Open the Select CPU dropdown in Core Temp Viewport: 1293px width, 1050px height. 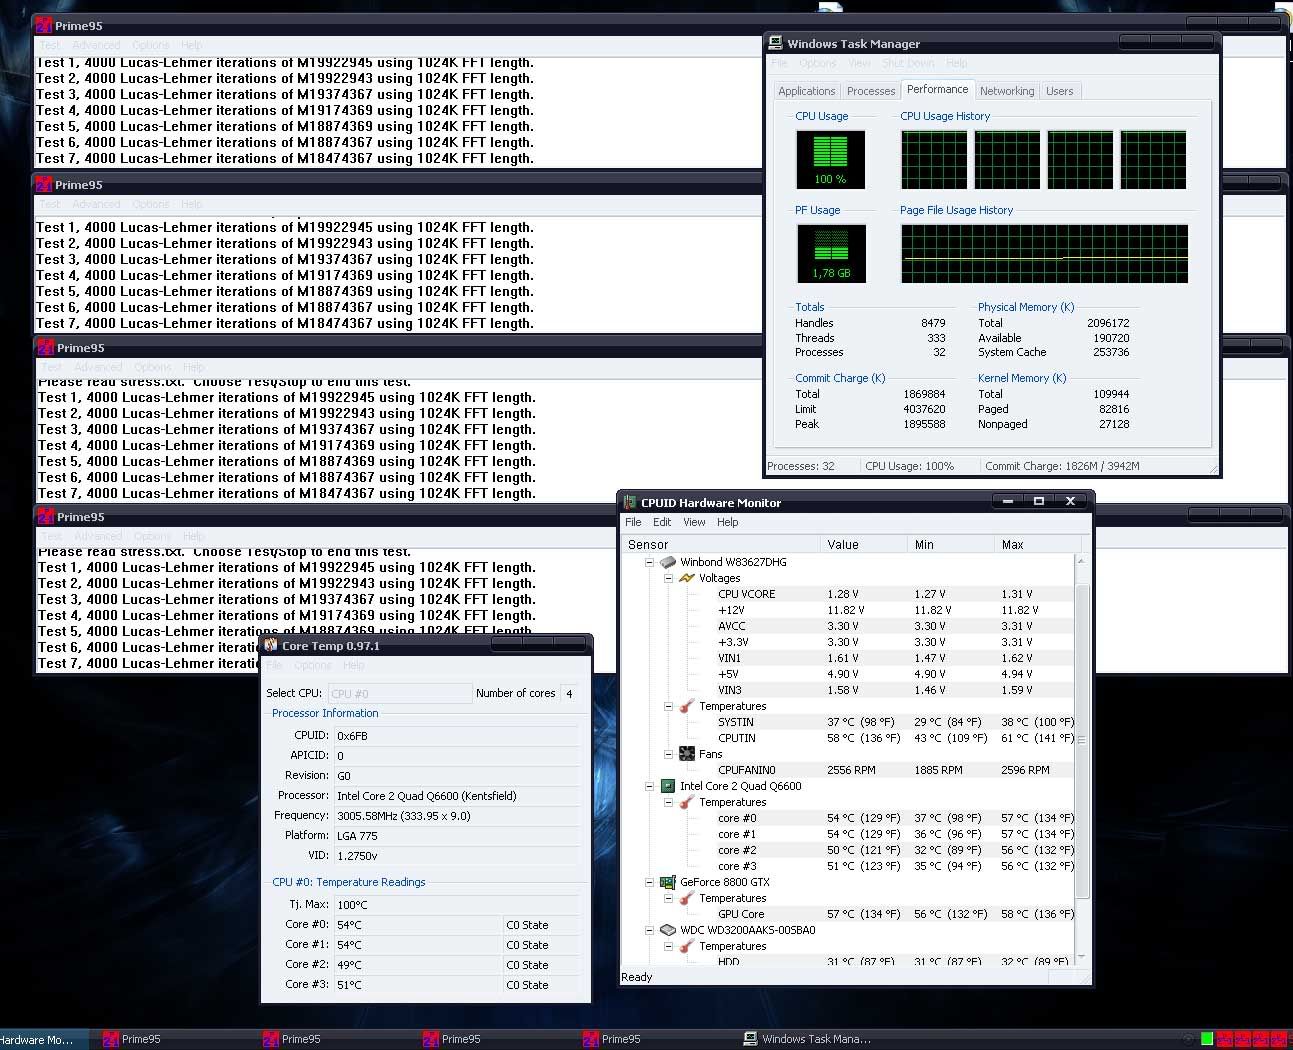(399, 693)
